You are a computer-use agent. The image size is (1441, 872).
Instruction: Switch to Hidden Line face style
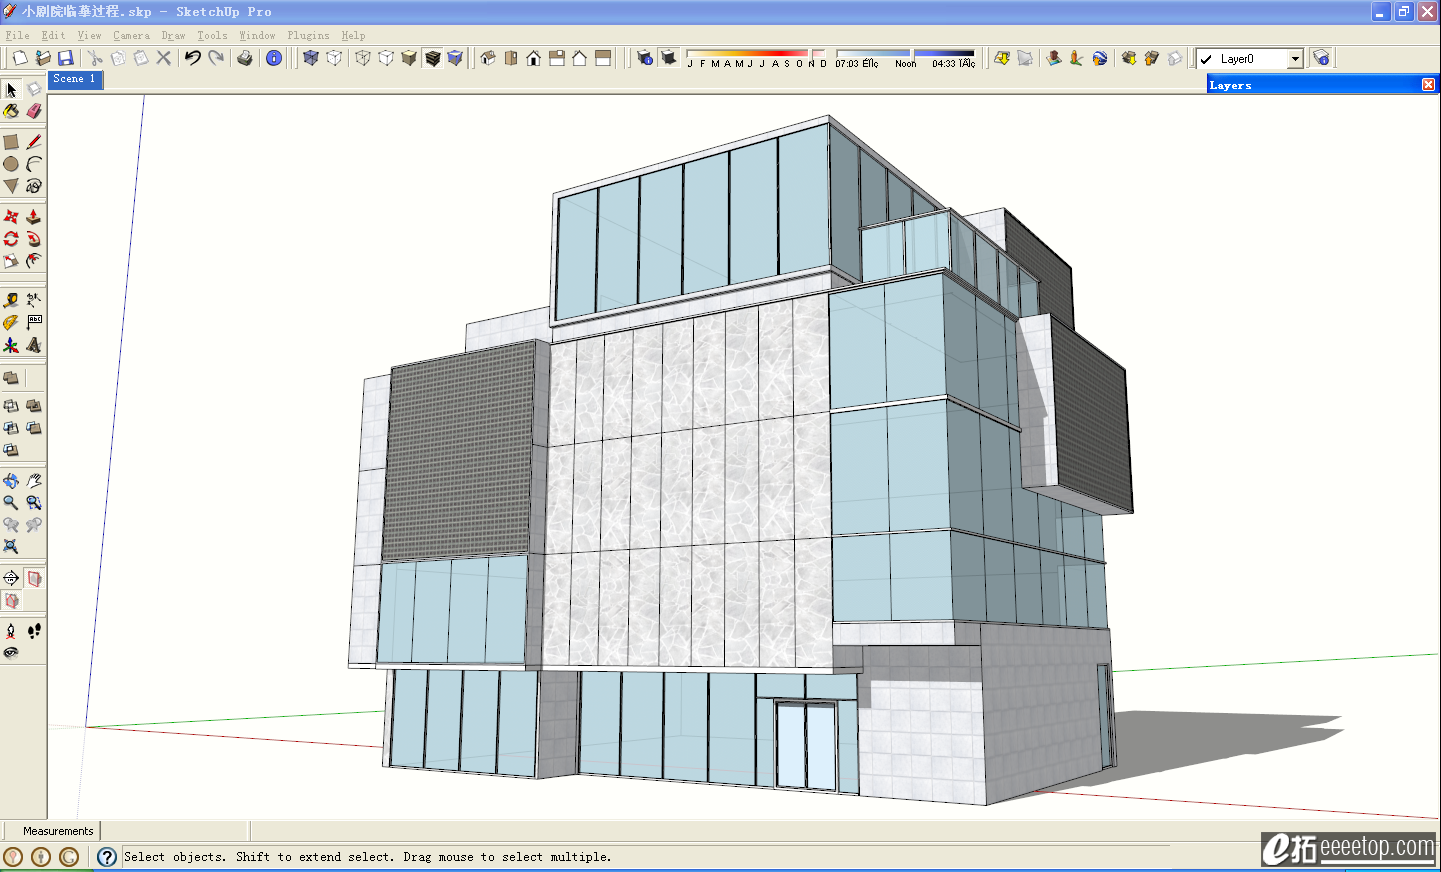pyautogui.click(x=386, y=58)
